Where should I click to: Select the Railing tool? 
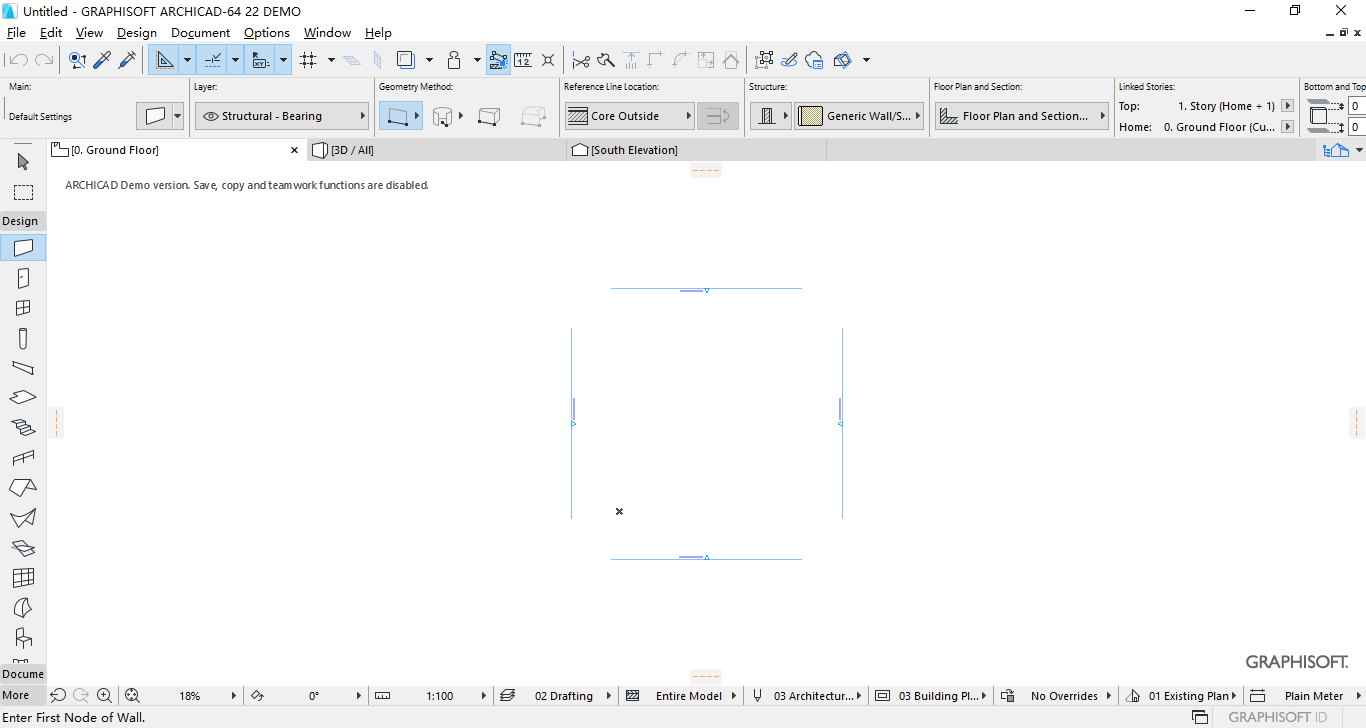tap(23, 458)
